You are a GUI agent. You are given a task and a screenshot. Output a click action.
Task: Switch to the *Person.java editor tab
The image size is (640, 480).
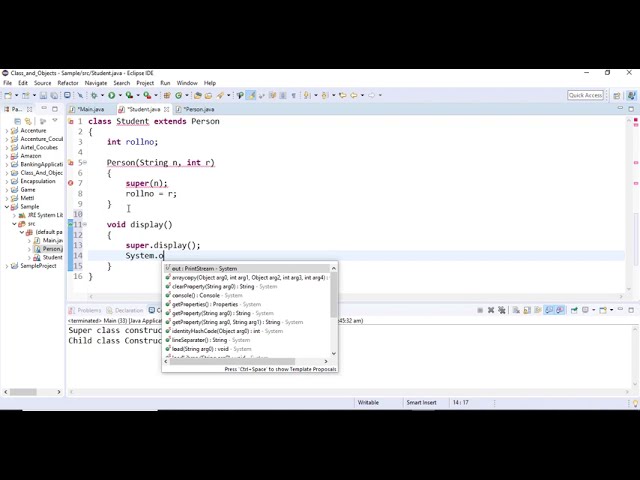[198, 109]
